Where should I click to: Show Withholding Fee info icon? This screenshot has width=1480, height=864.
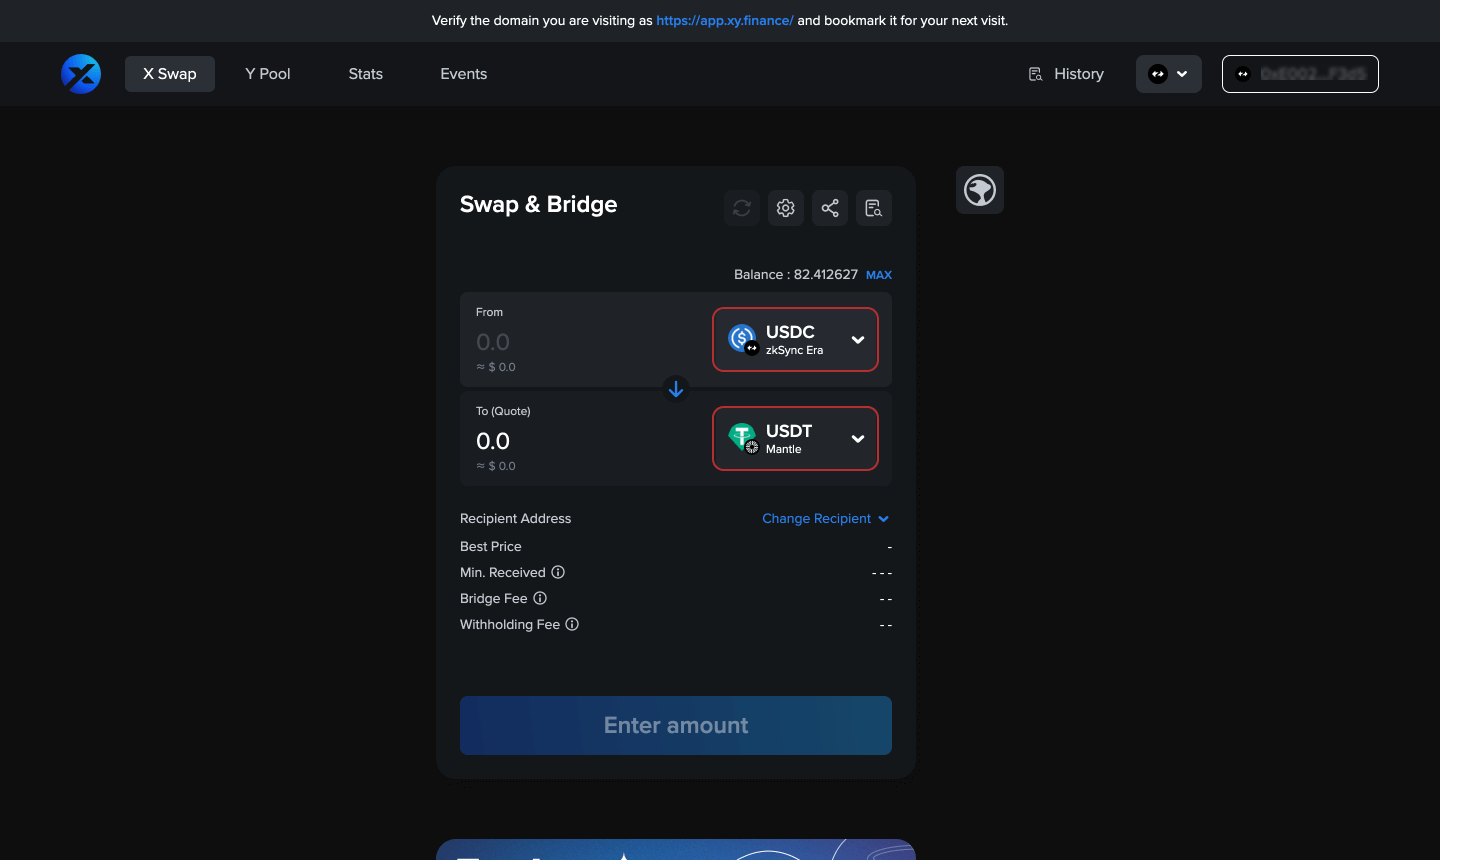click(572, 624)
